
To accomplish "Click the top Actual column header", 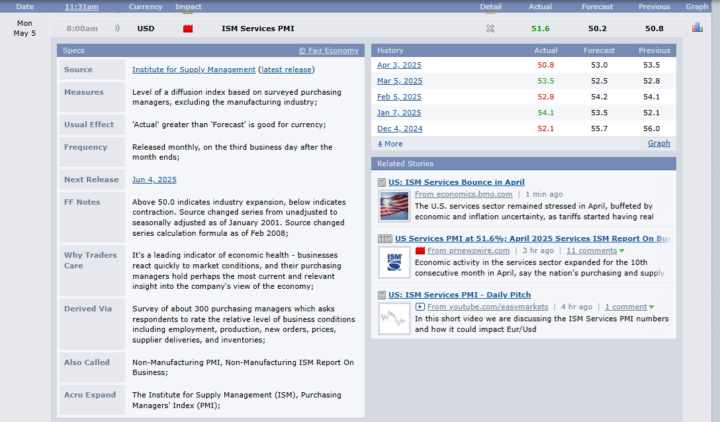I will click(540, 7).
